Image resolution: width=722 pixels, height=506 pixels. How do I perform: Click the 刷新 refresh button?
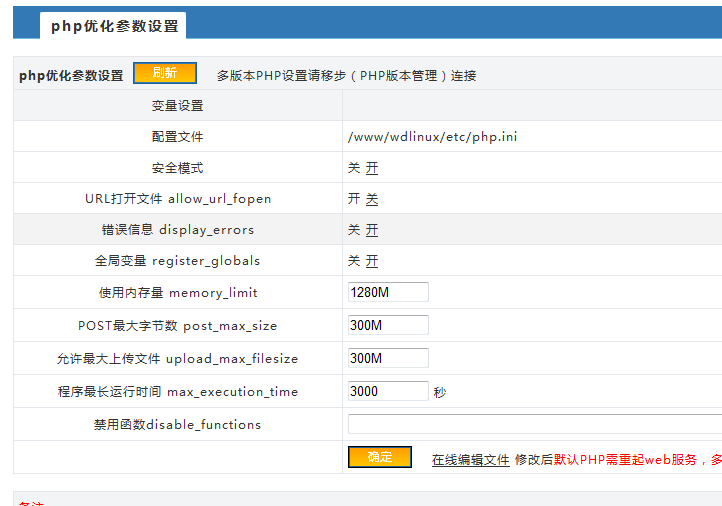tap(165, 73)
